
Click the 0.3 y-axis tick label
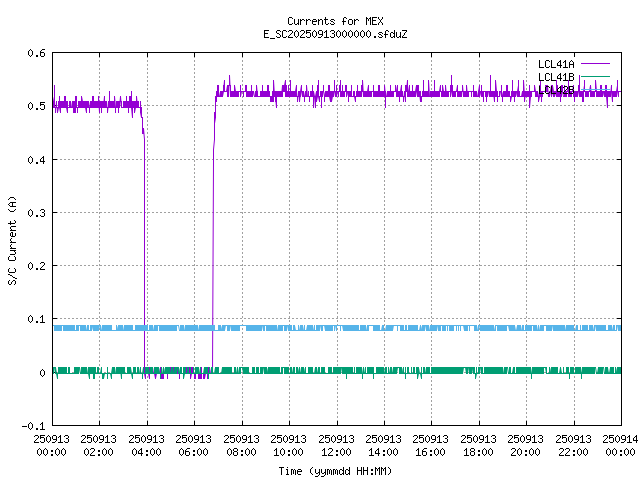pos(36,213)
